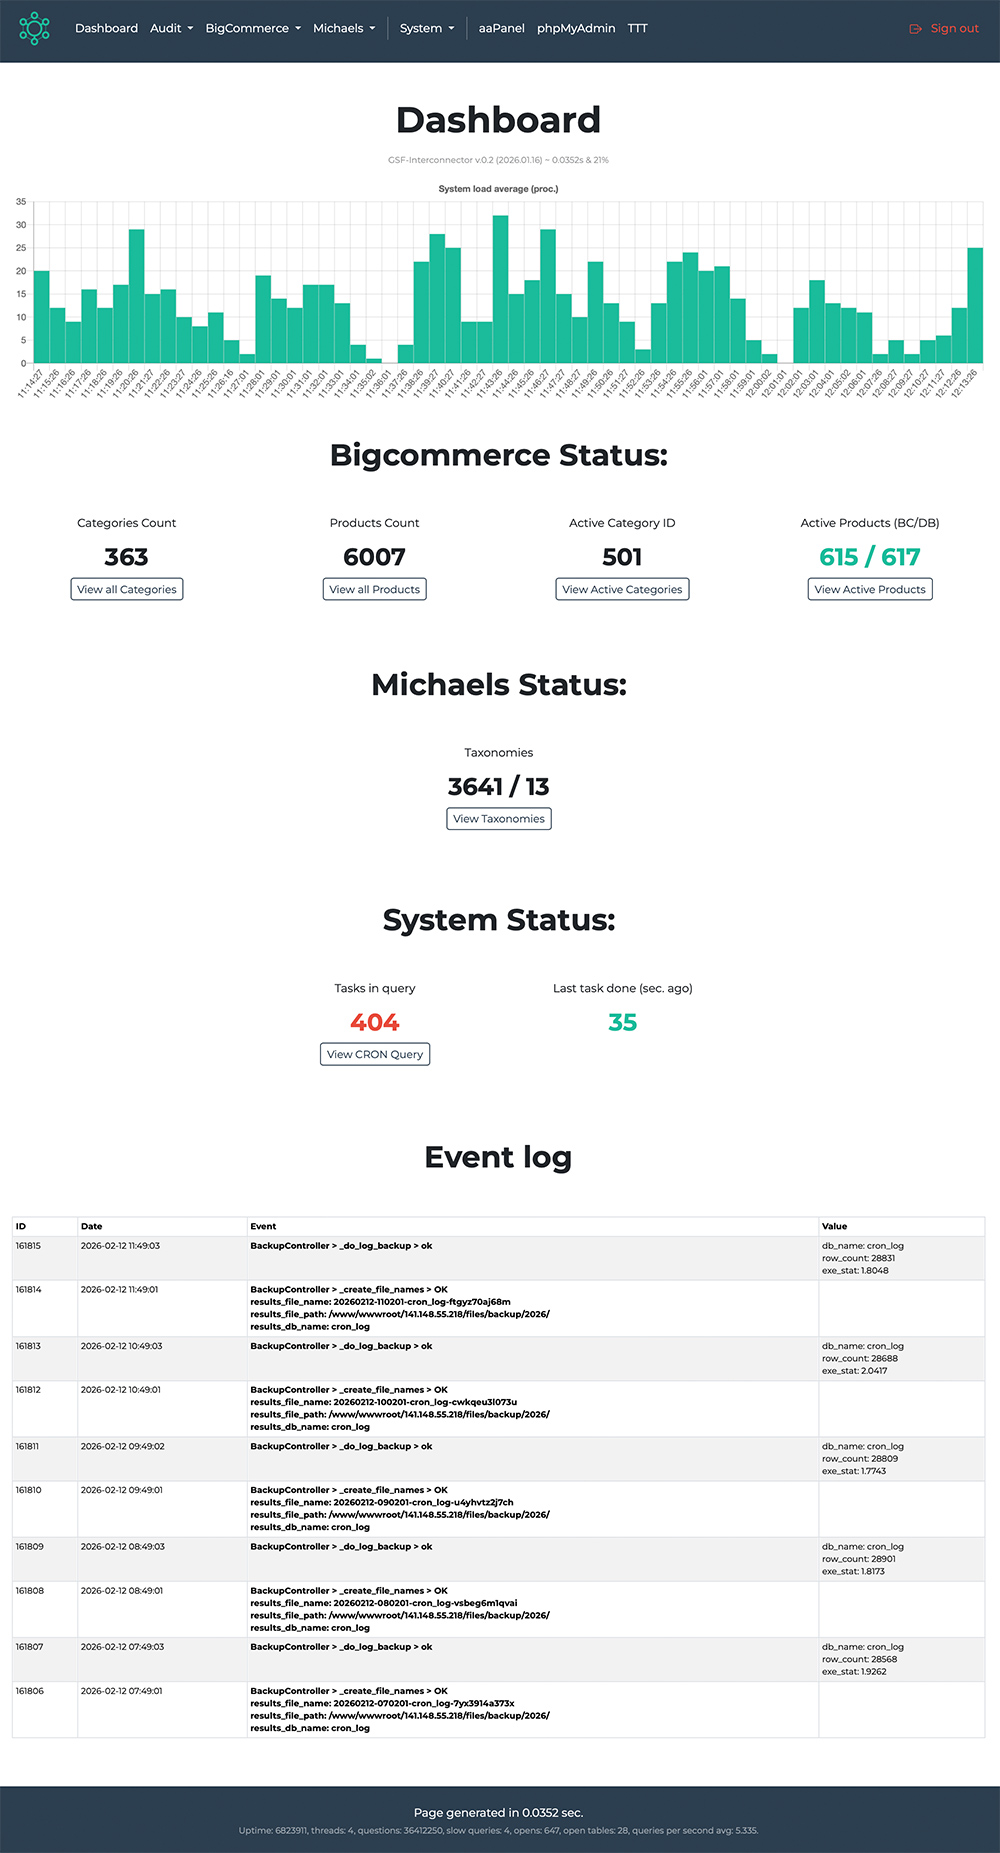Click the taxonomies value 3641 / 13
Viewport: 1000px width, 1853px height.
pyautogui.click(x=499, y=786)
